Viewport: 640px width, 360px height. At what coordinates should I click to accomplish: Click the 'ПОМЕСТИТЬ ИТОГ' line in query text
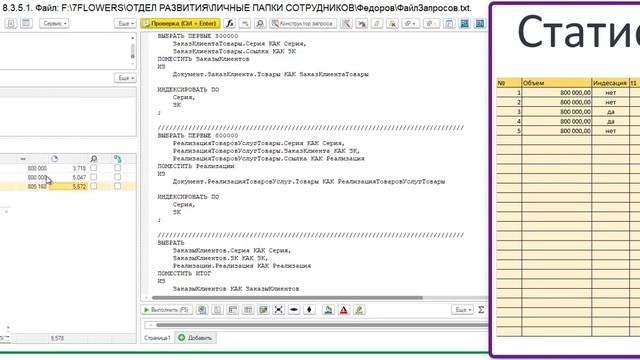(x=184, y=273)
